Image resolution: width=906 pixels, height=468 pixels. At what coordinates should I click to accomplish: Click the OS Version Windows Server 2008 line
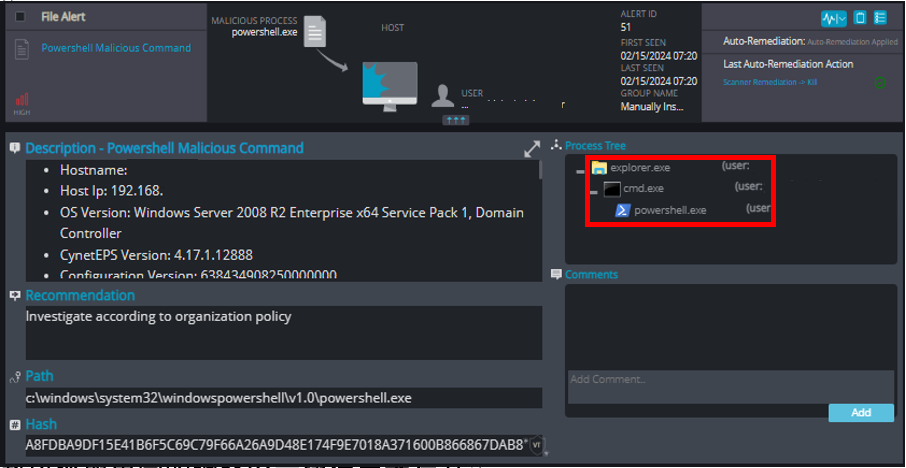(292, 223)
